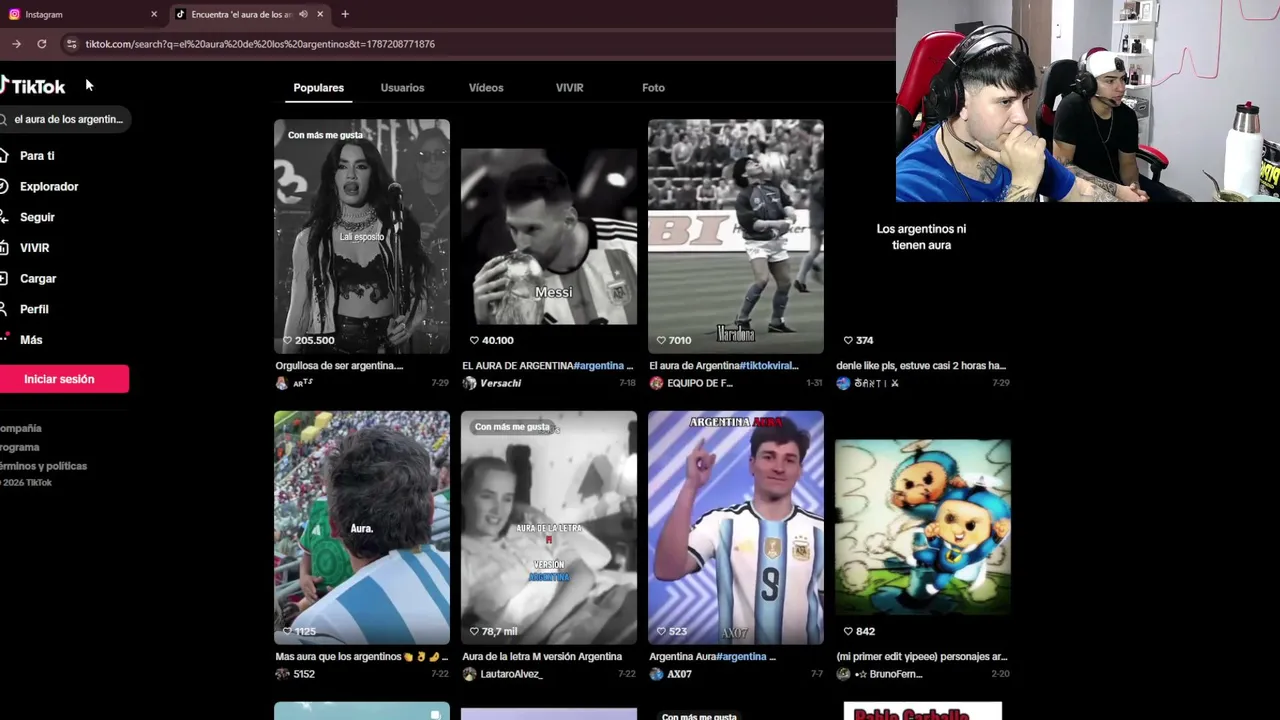Close the Instagram tab
1280x720 pixels.
tap(154, 14)
